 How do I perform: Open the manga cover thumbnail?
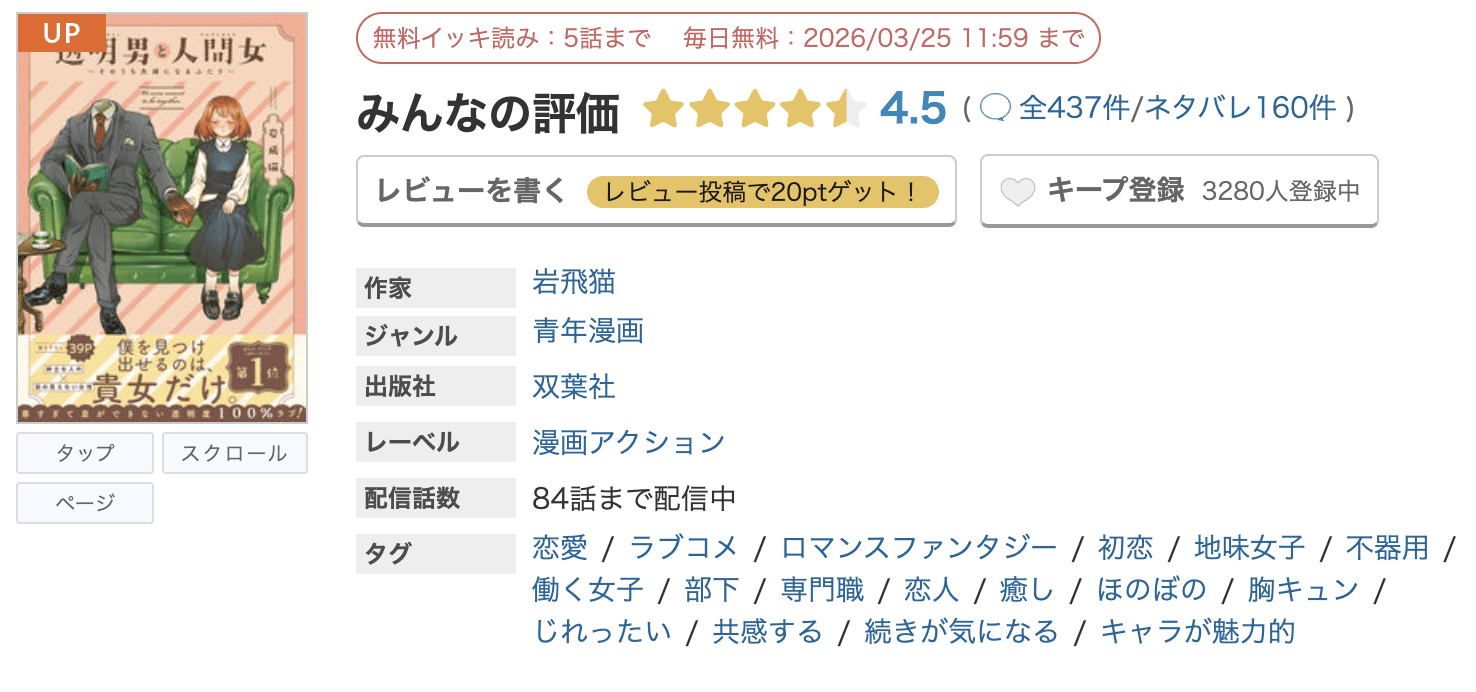click(162, 230)
